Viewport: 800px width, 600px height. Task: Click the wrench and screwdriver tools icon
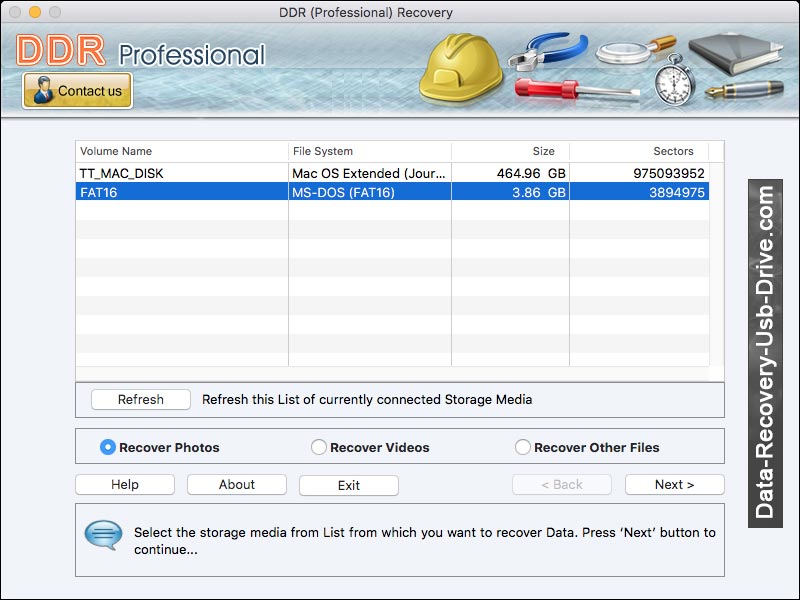550,65
